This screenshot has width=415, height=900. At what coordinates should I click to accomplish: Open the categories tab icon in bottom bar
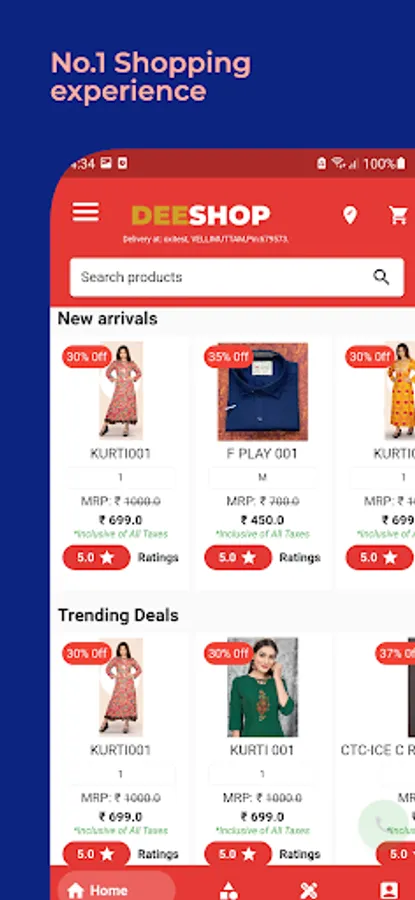click(229, 890)
